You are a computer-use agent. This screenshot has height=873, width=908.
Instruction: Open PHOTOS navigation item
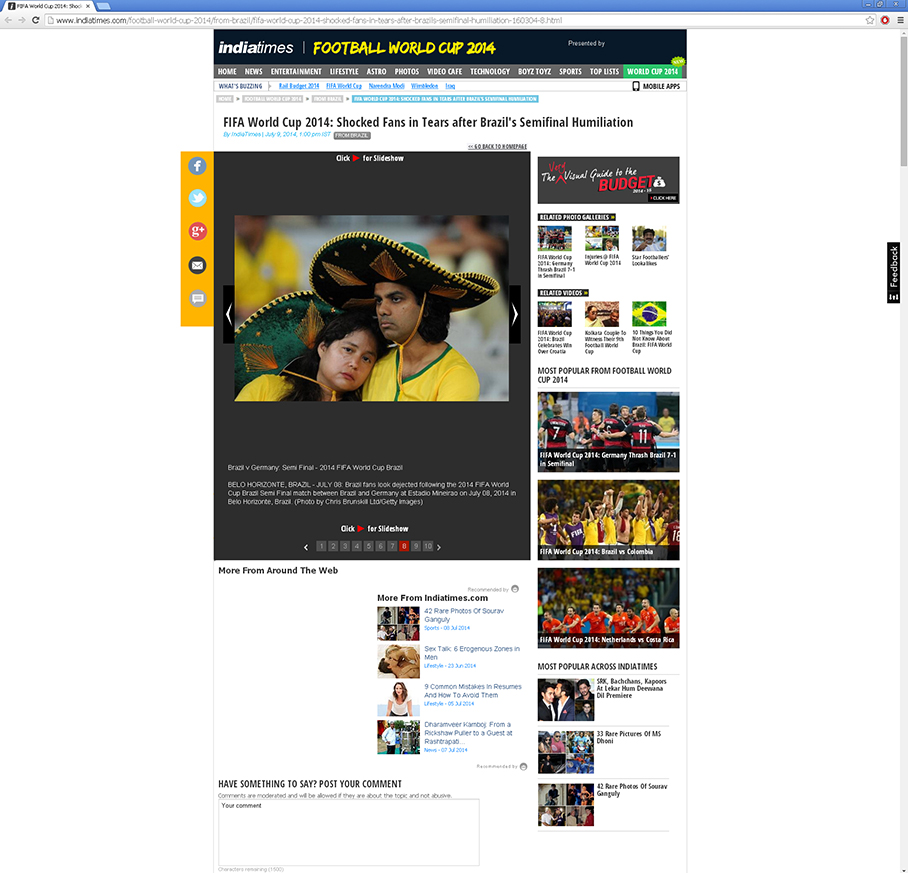(x=407, y=72)
